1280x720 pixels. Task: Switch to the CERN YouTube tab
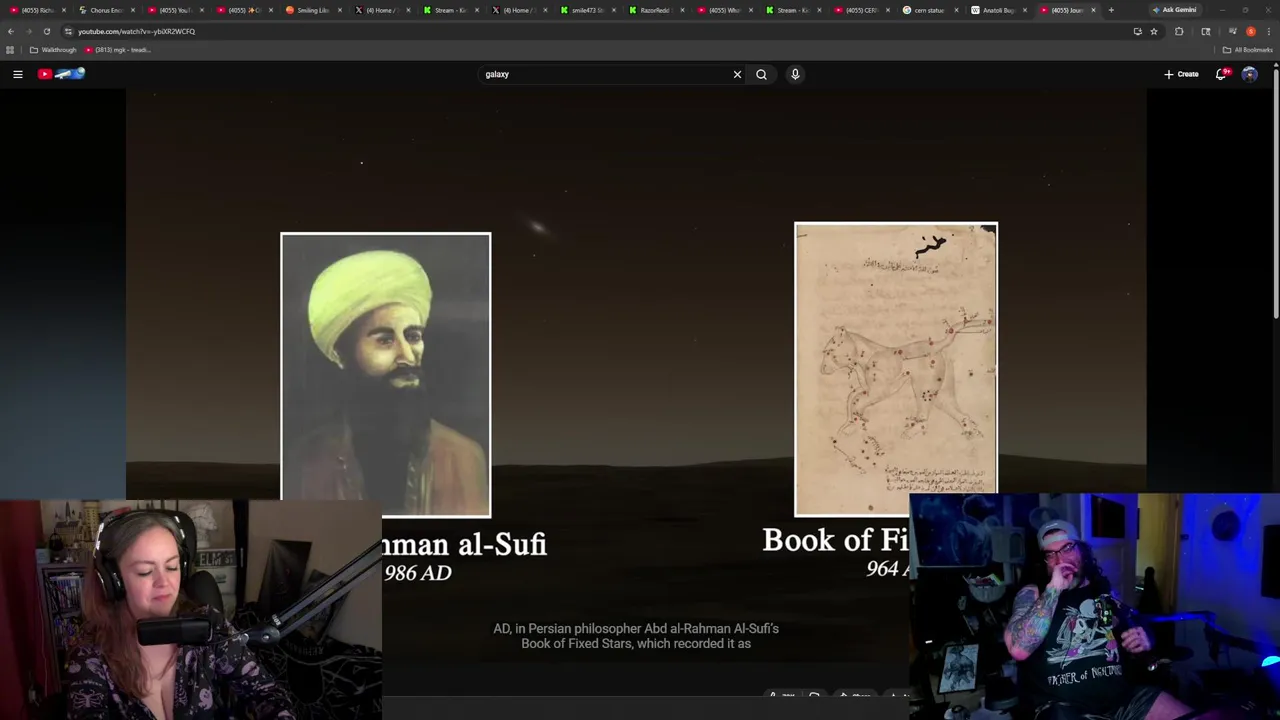861,10
